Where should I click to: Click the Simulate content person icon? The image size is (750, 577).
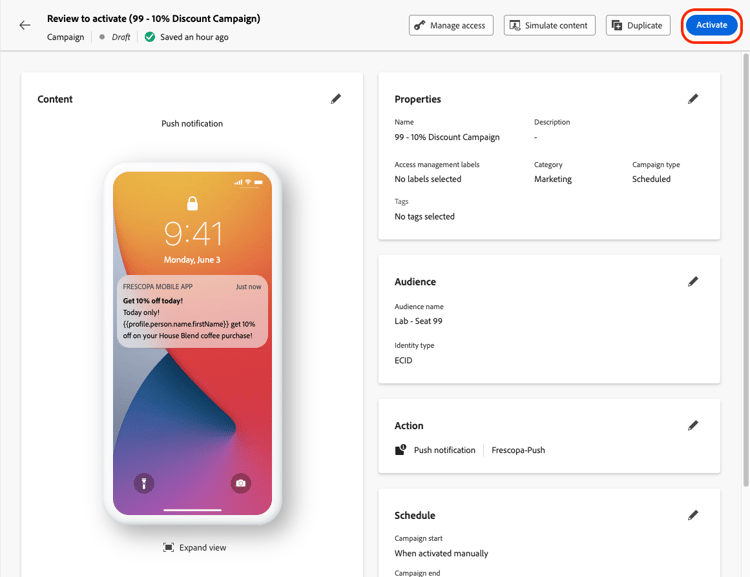pos(515,25)
